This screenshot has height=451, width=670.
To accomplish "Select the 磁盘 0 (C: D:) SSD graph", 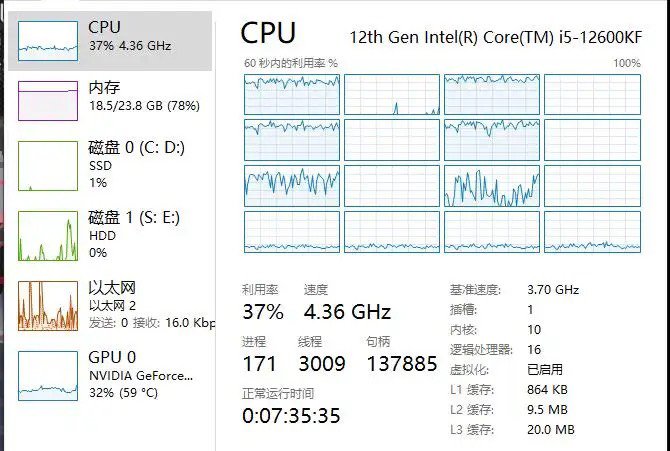I will pos(48,166).
